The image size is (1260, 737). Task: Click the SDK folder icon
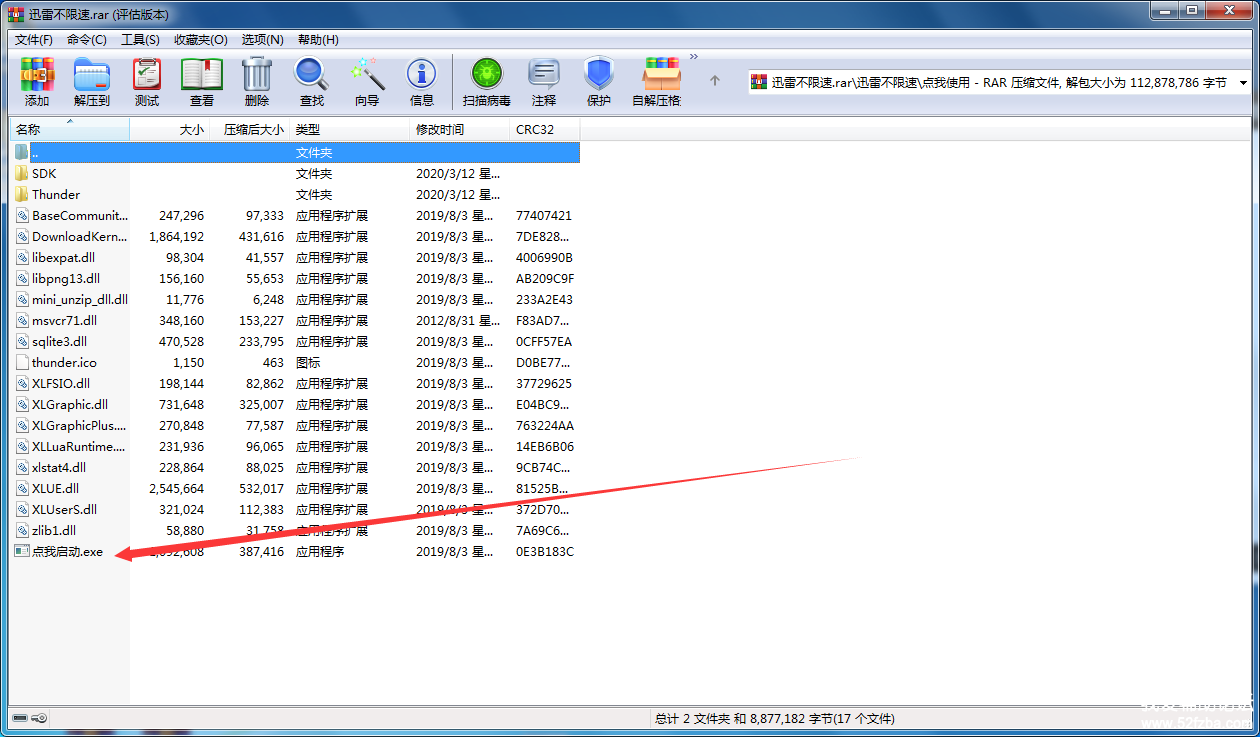point(22,173)
